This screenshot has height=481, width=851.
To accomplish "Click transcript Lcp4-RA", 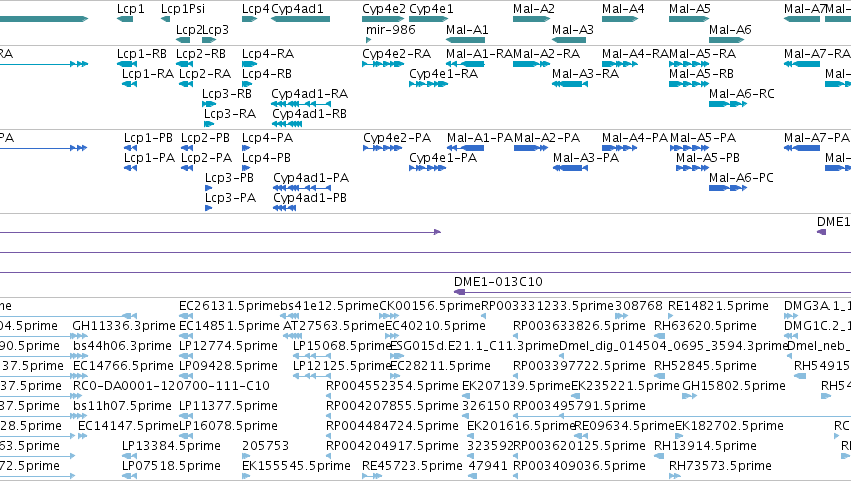I will point(249,64).
